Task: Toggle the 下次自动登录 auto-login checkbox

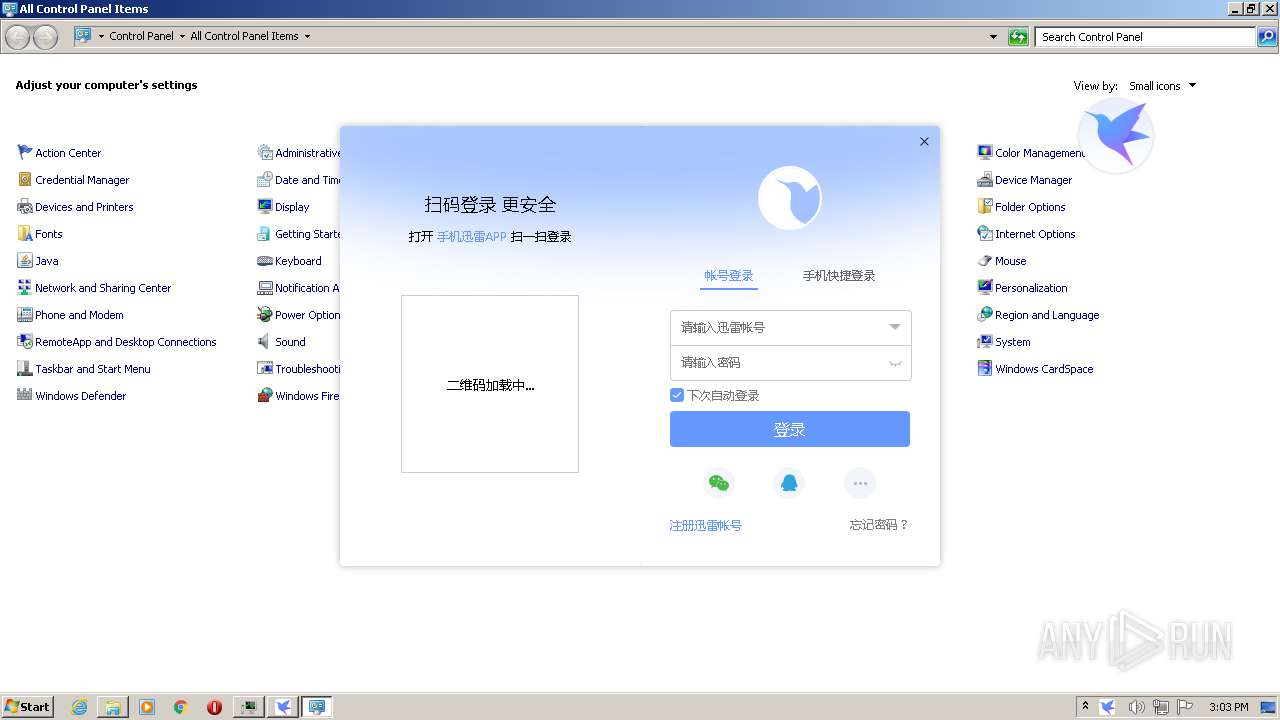Action: (677, 395)
